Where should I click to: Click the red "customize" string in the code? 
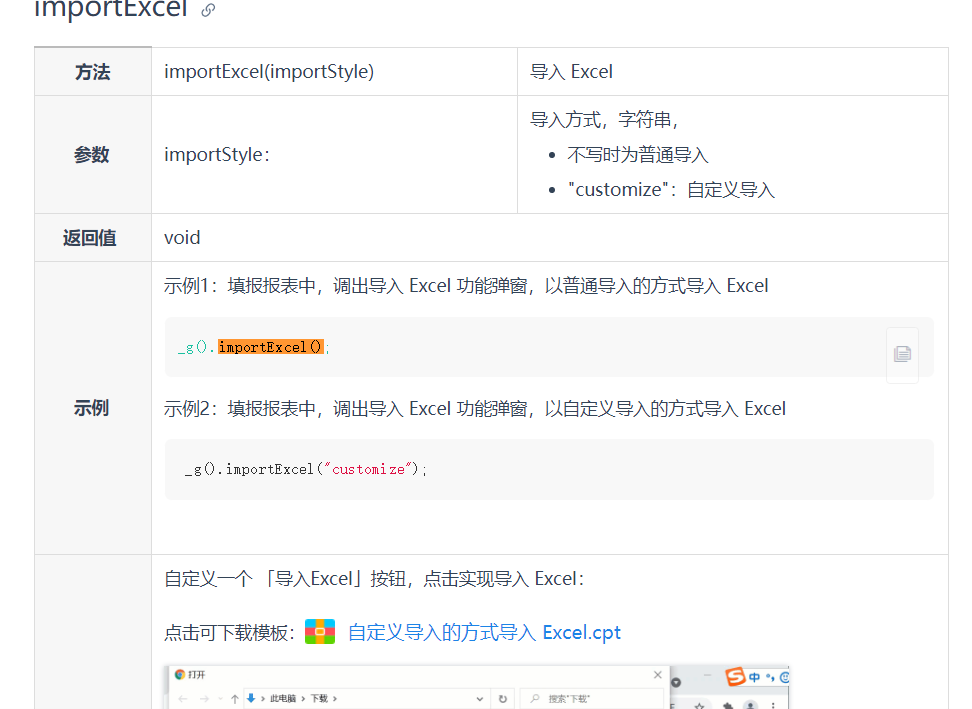[368, 469]
